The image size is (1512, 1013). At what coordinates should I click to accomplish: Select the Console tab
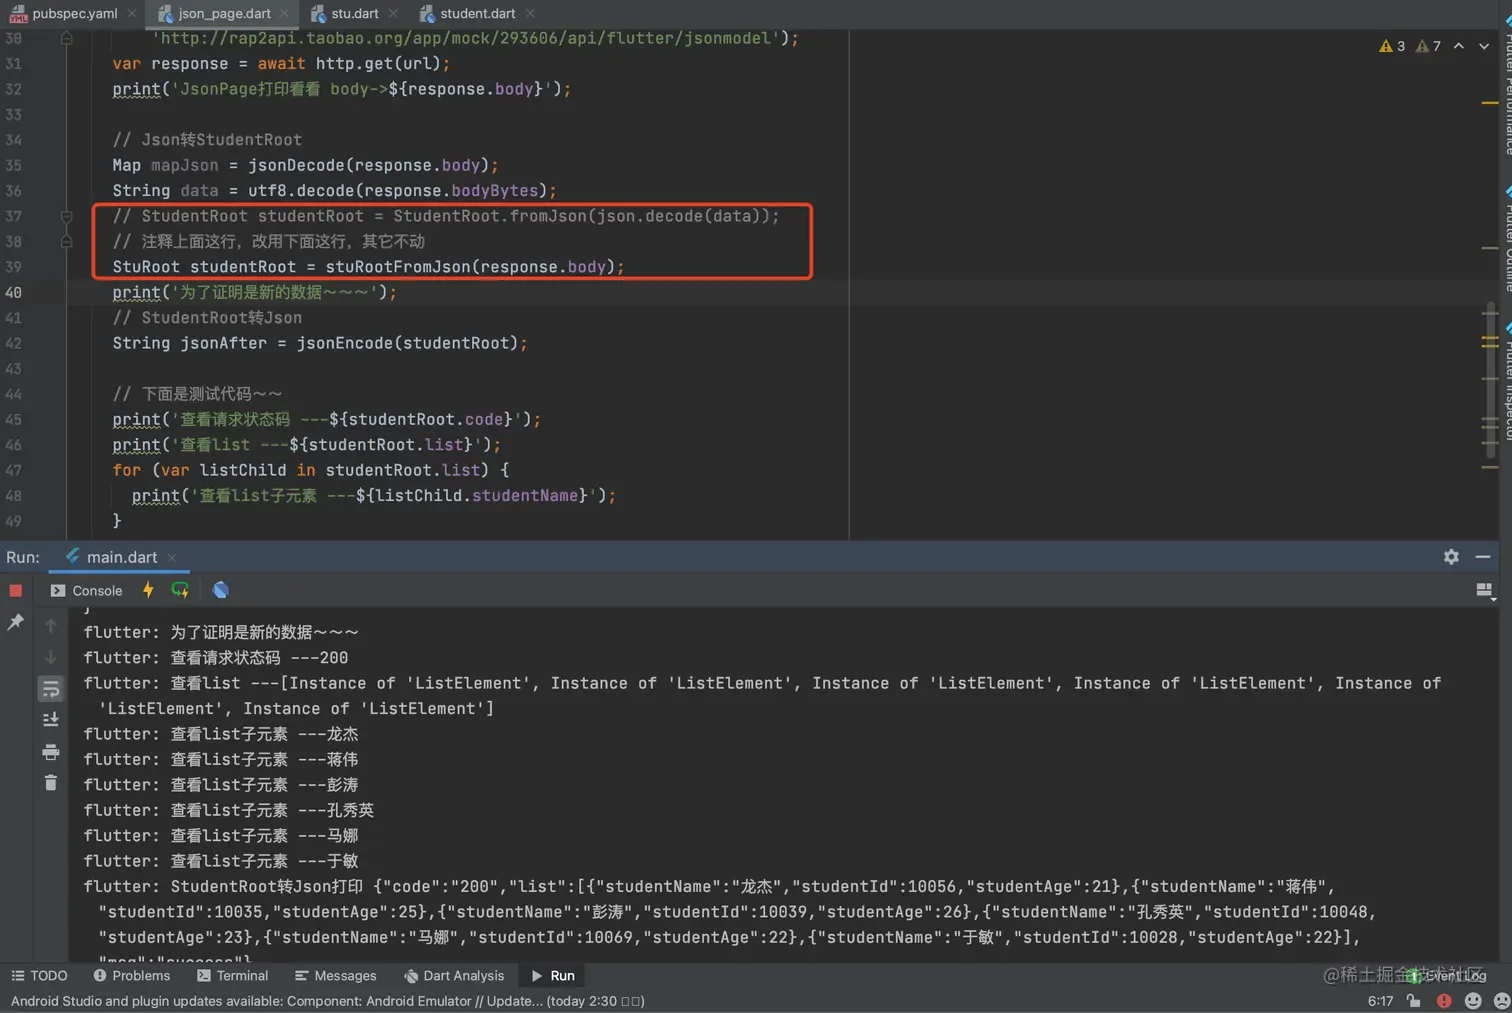pos(87,591)
